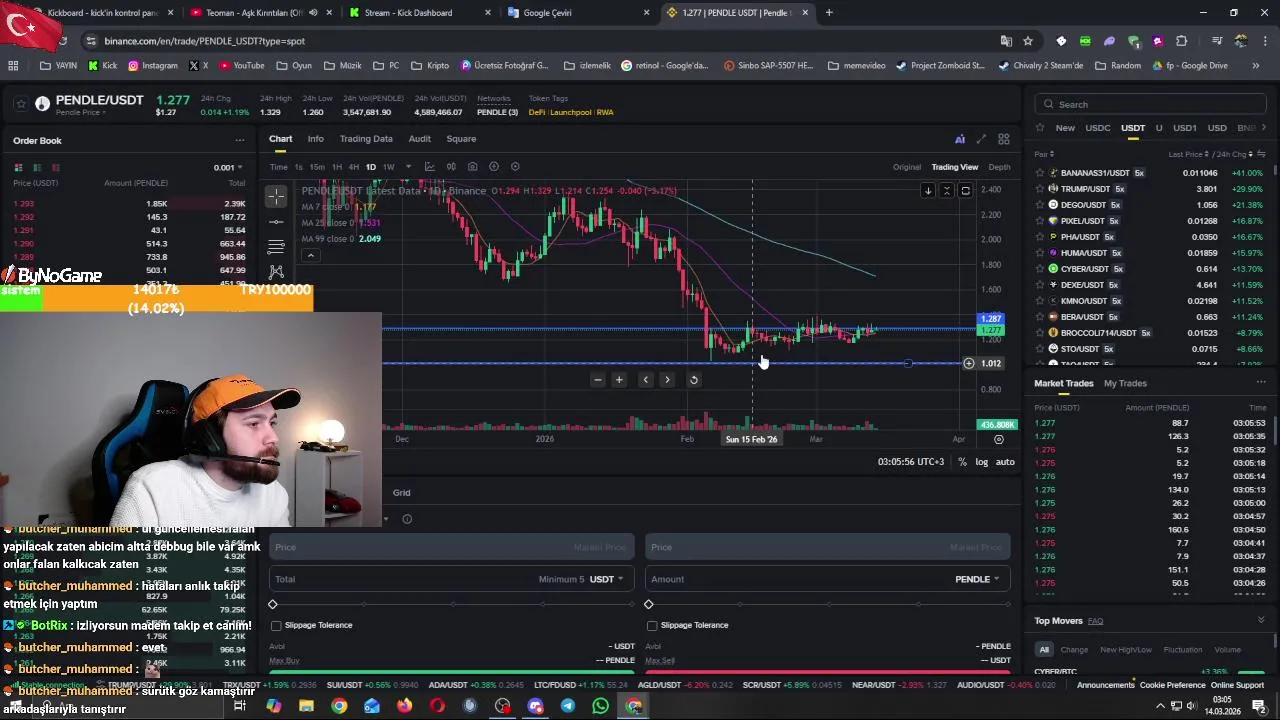
Task: Select the 15m chart interval
Action: pos(317,167)
